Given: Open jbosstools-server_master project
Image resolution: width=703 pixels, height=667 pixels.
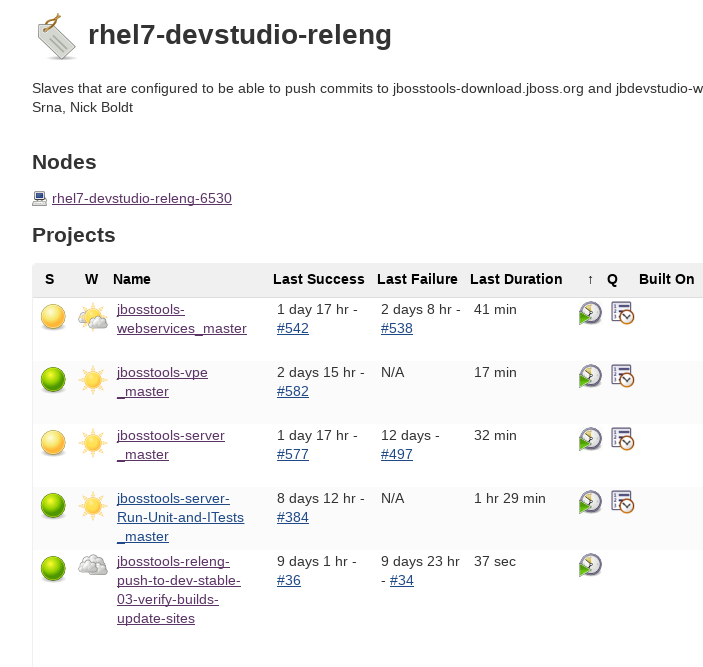Looking at the screenshot, I should pos(170,445).
